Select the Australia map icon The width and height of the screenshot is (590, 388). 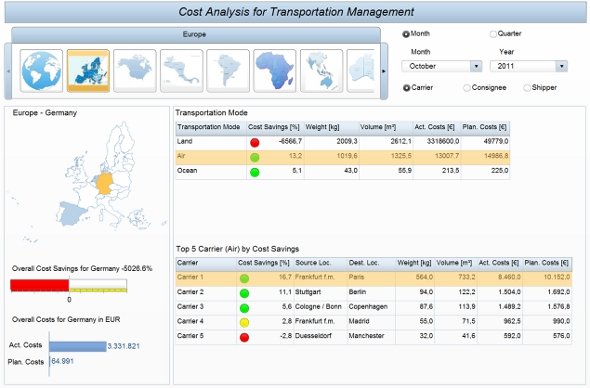pyautogui.click(x=360, y=71)
